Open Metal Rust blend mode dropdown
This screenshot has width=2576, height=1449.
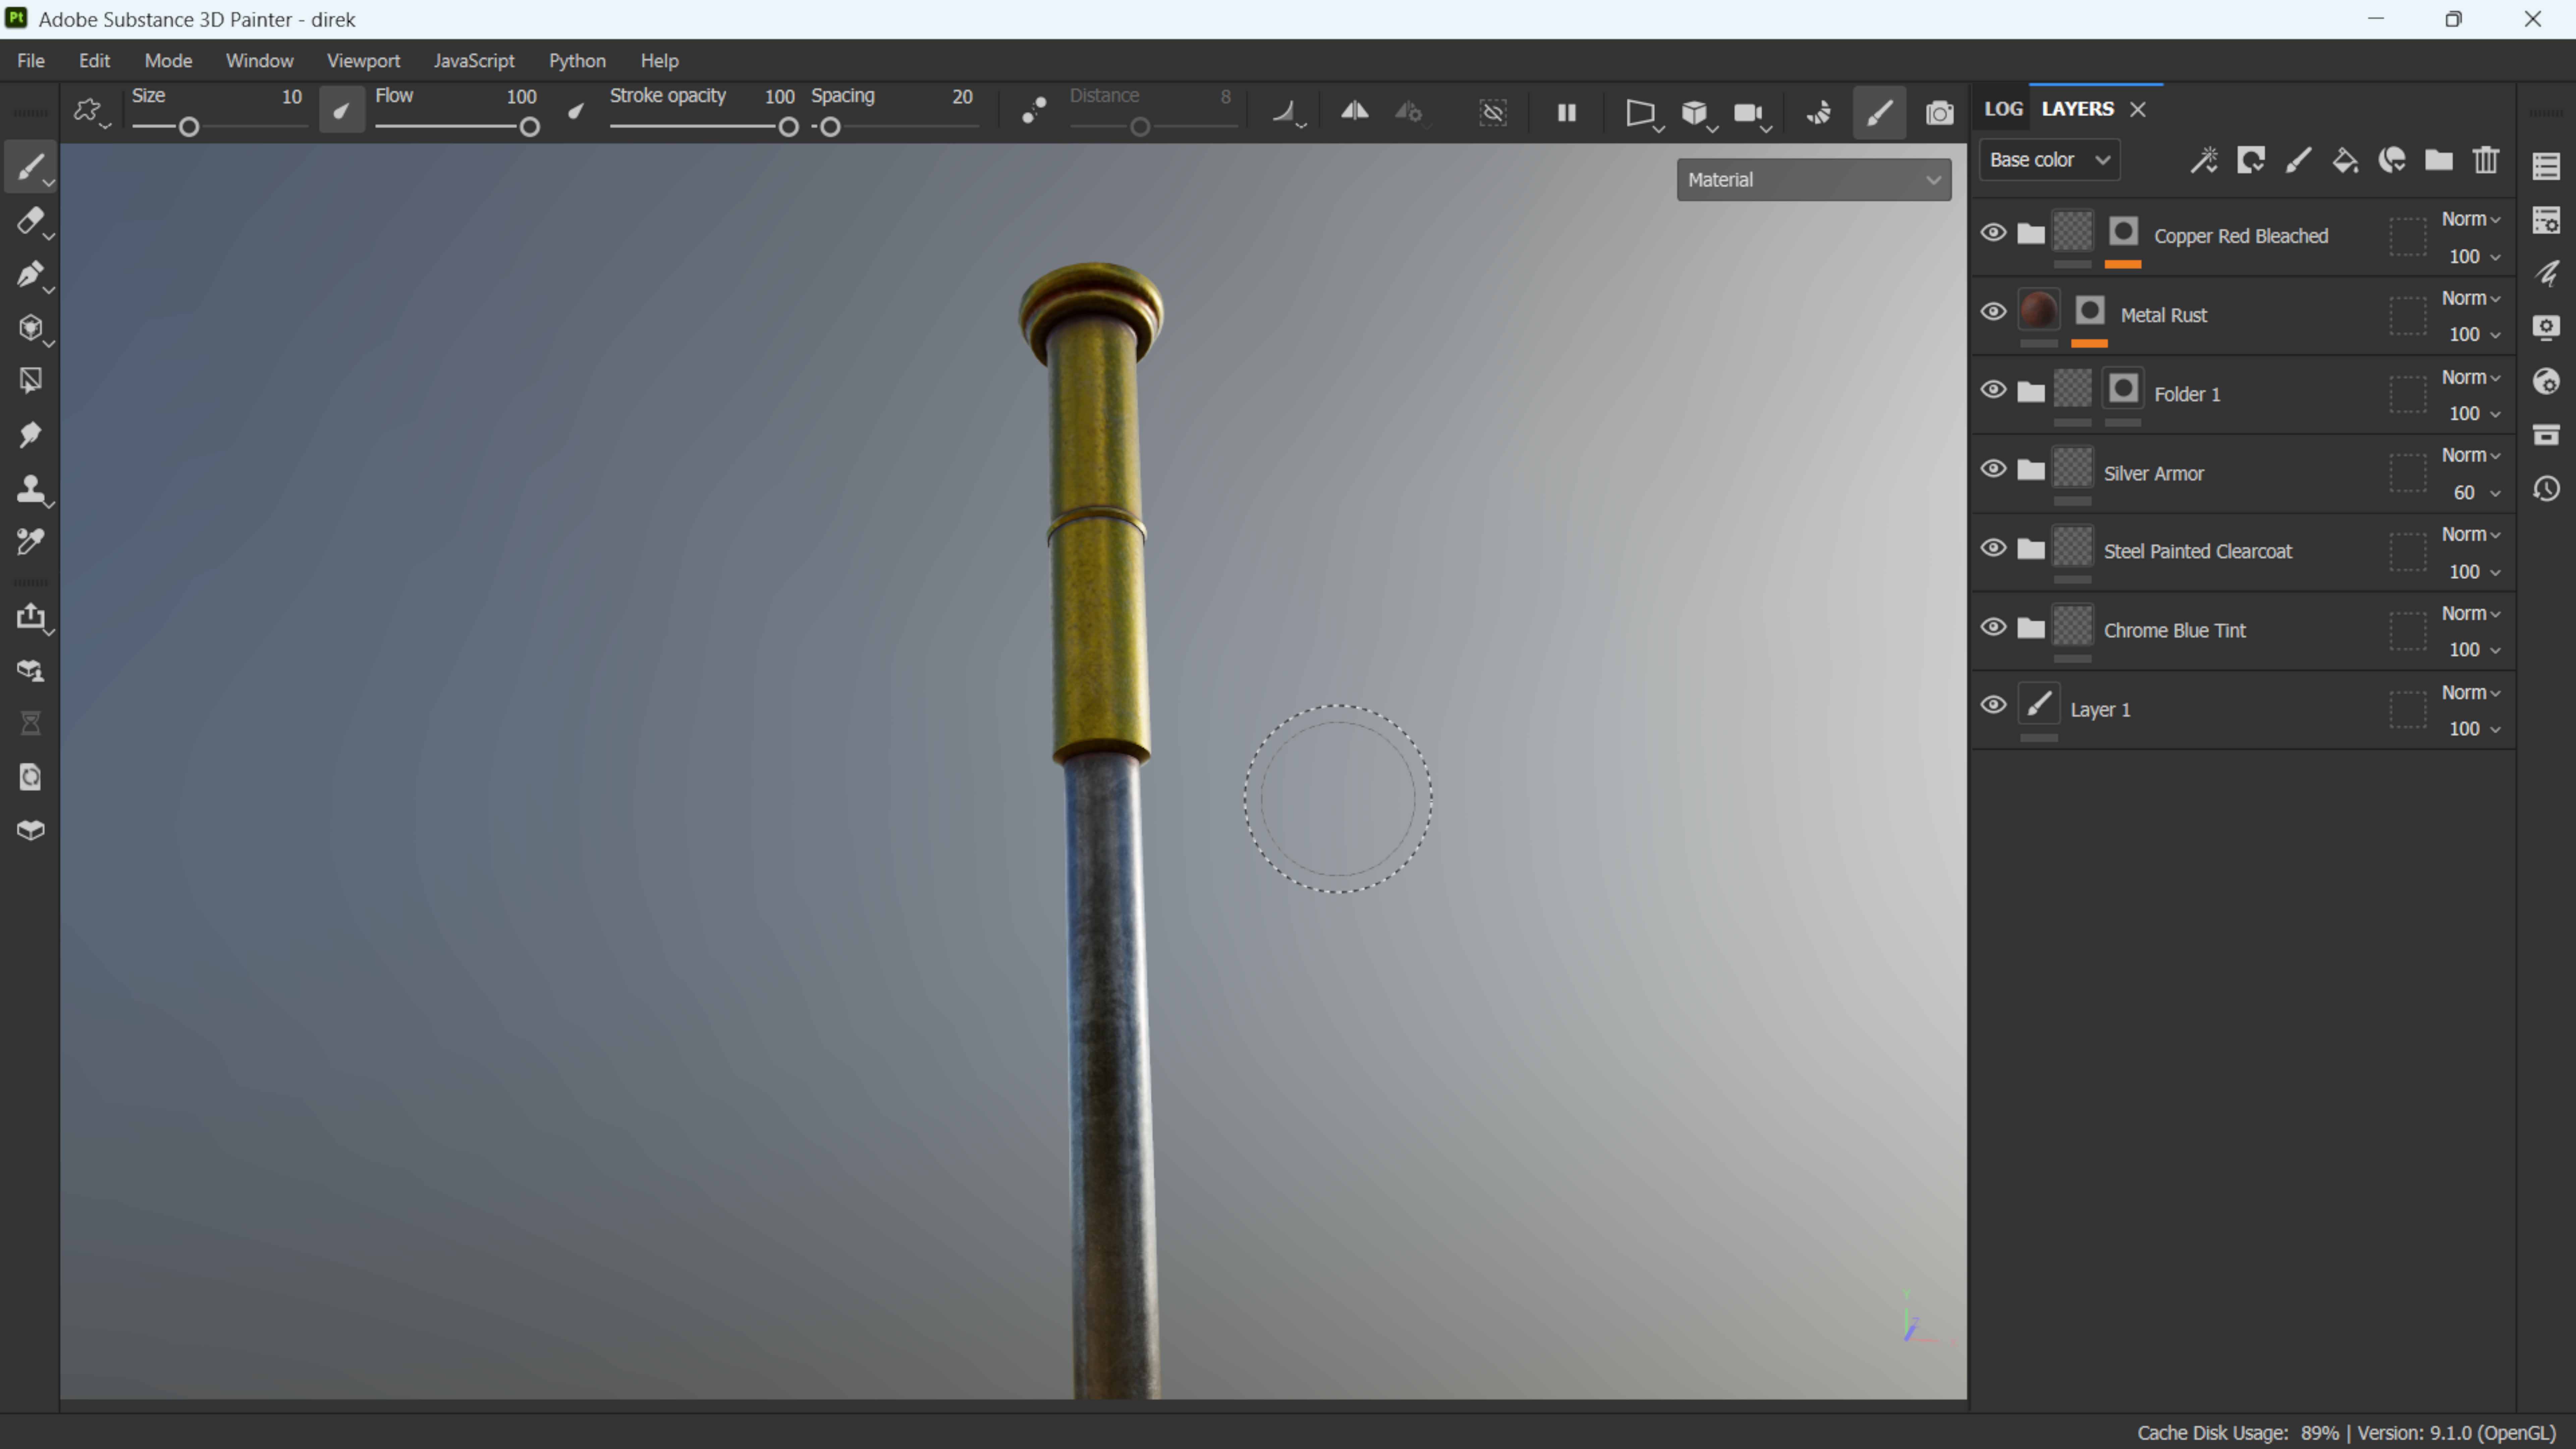(2471, 298)
